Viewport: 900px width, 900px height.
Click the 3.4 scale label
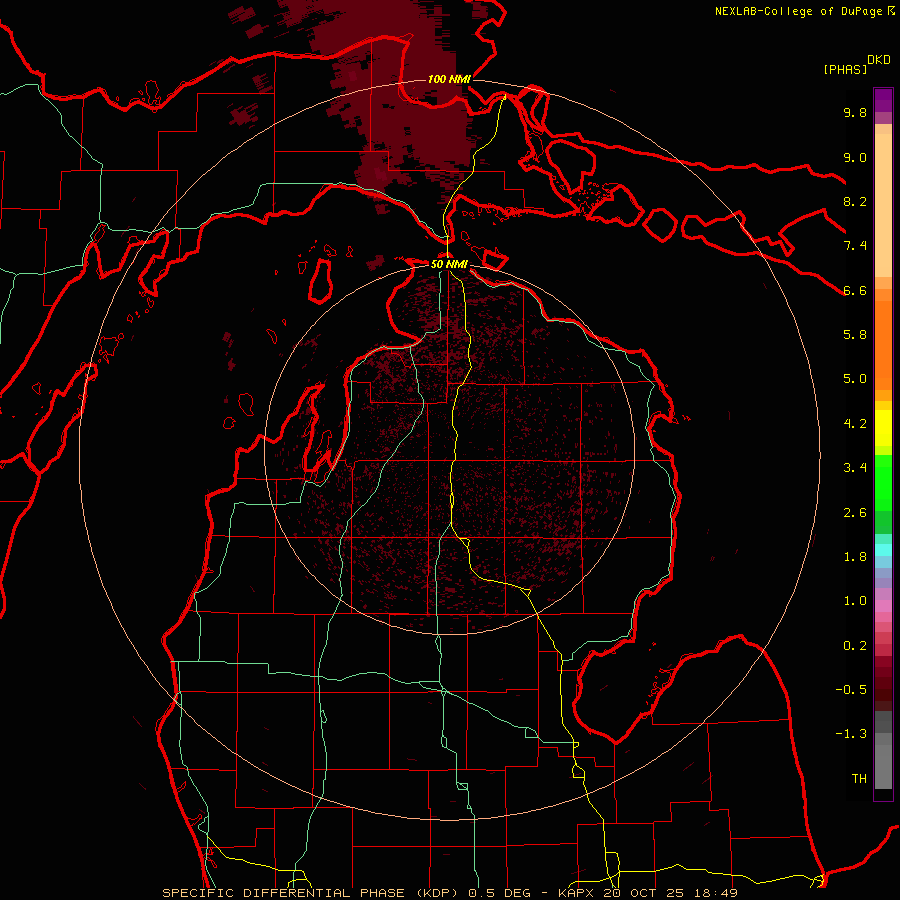pyautogui.click(x=855, y=468)
